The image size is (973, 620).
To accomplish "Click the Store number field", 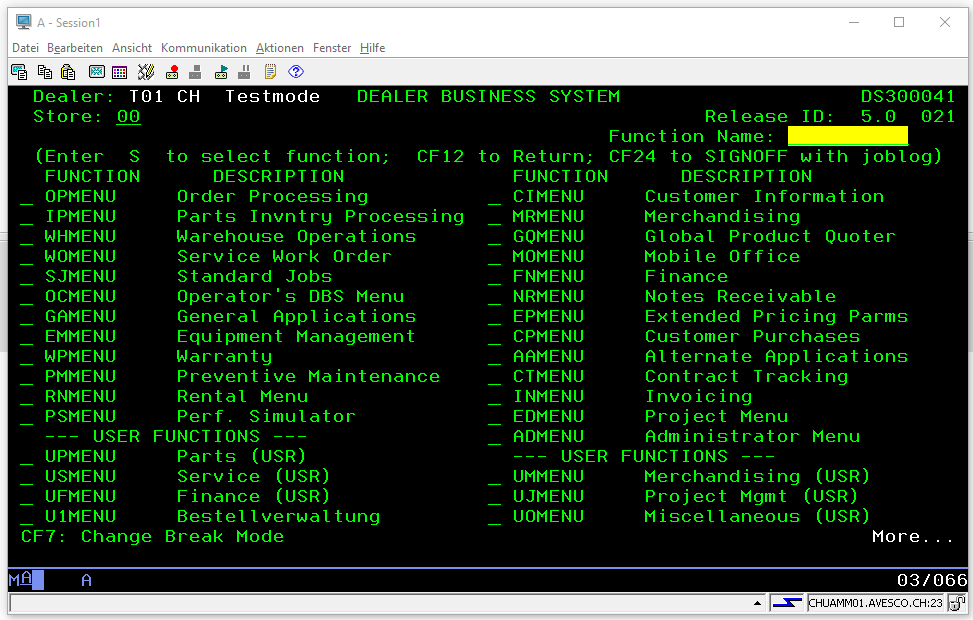I will 128,117.
